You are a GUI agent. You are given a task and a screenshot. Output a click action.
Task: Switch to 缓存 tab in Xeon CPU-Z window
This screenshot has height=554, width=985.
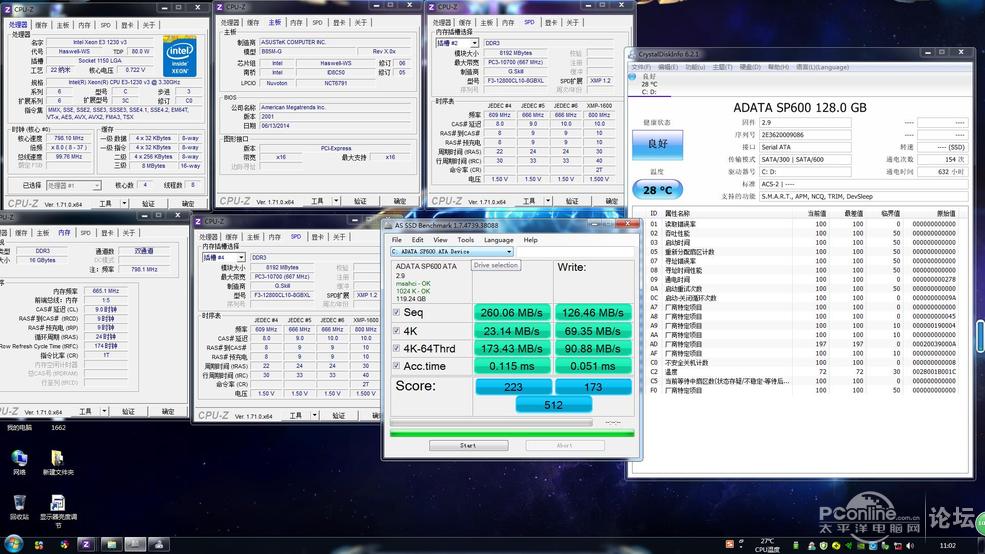click(x=41, y=25)
